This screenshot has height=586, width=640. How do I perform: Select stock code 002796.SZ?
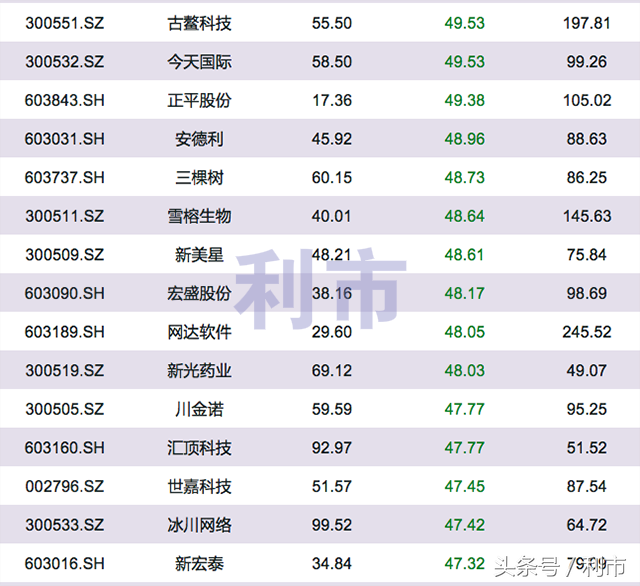point(64,486)
